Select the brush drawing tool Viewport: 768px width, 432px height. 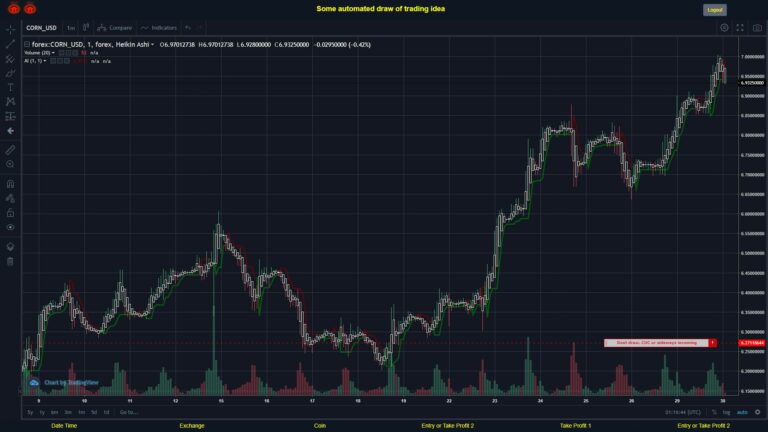pos(10,73)
